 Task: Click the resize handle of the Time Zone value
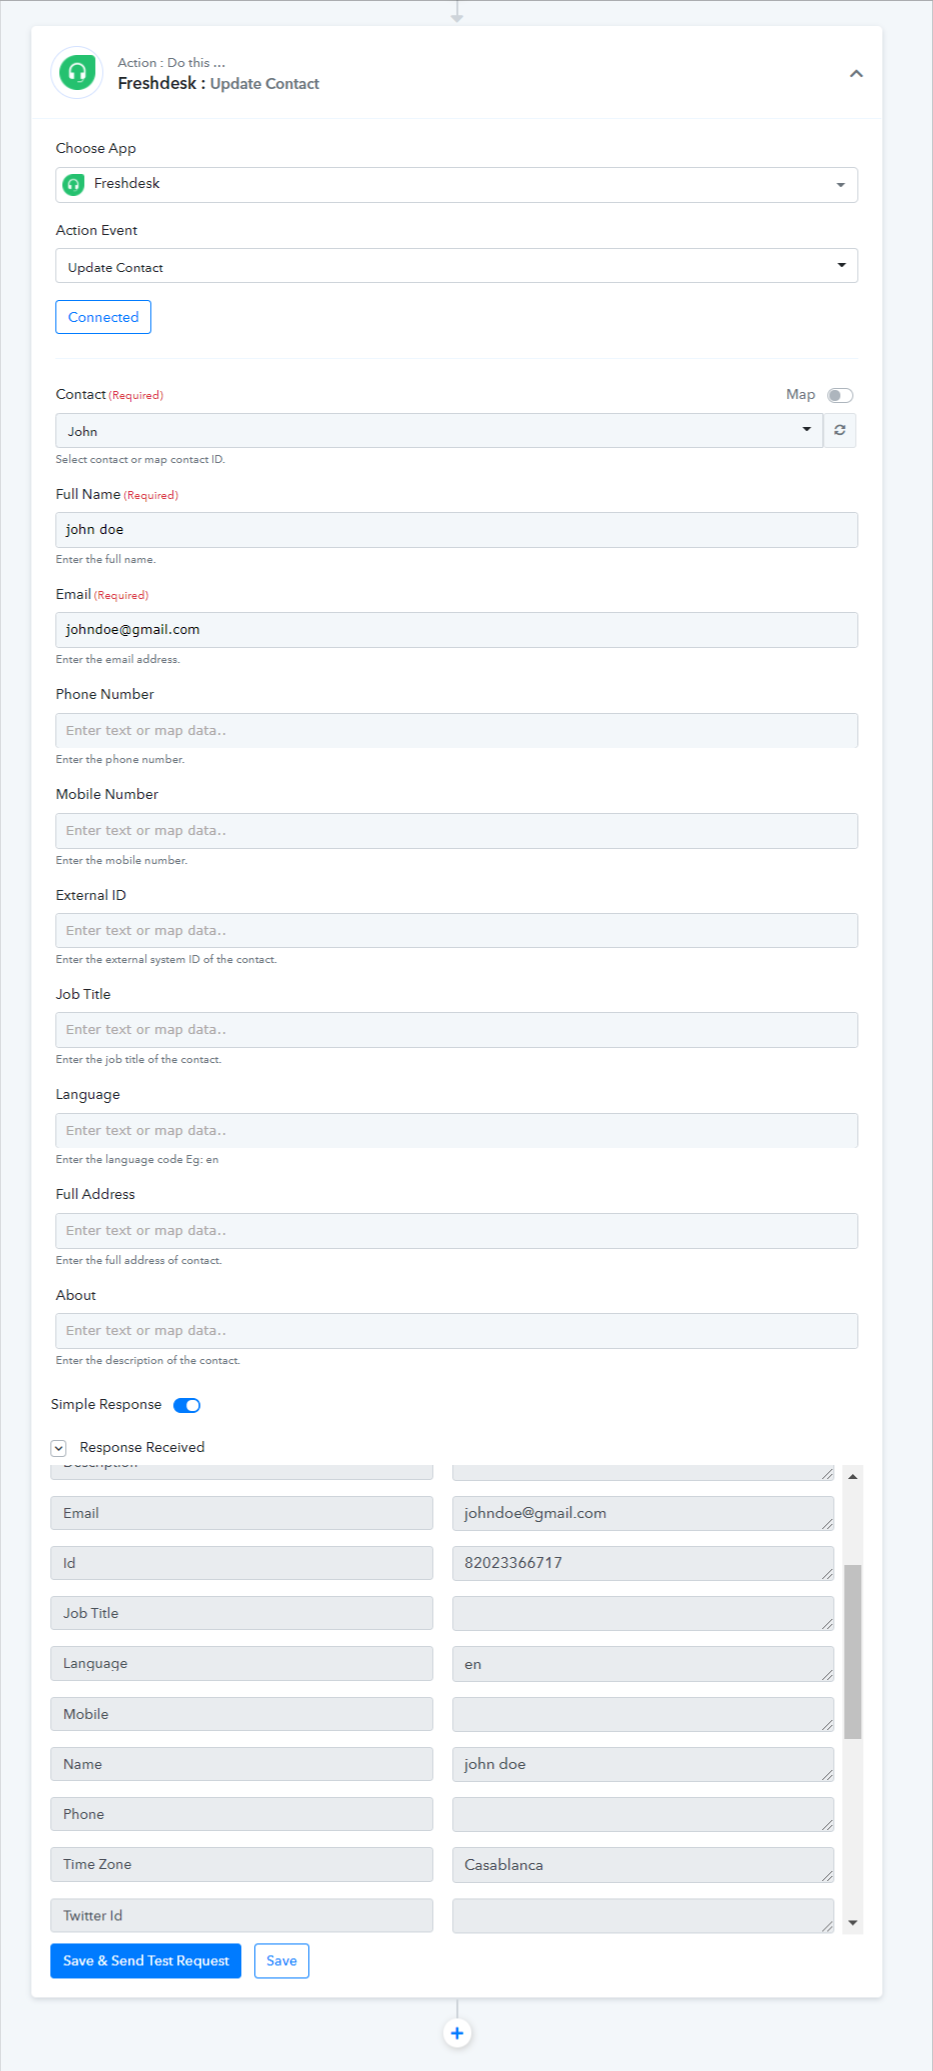[827, 1876]
